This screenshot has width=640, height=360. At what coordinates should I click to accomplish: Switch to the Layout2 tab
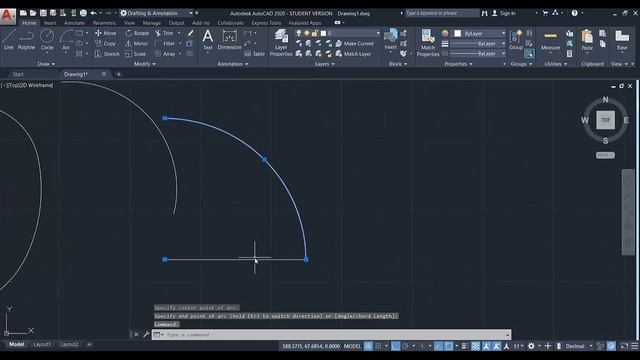(x=69, y=344)
